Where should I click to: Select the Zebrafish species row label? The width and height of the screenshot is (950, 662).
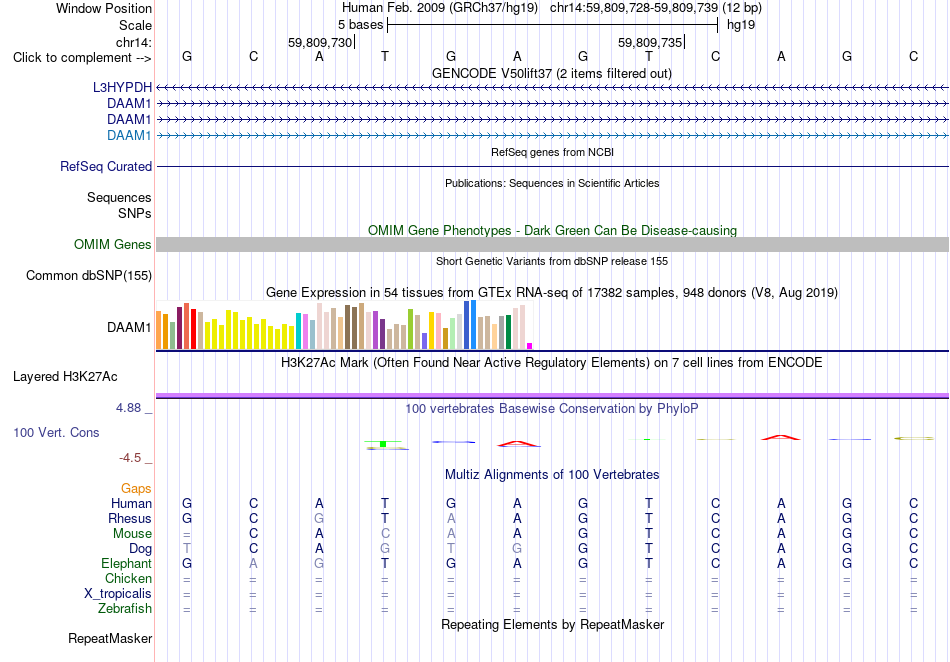(x=125, y=608)
